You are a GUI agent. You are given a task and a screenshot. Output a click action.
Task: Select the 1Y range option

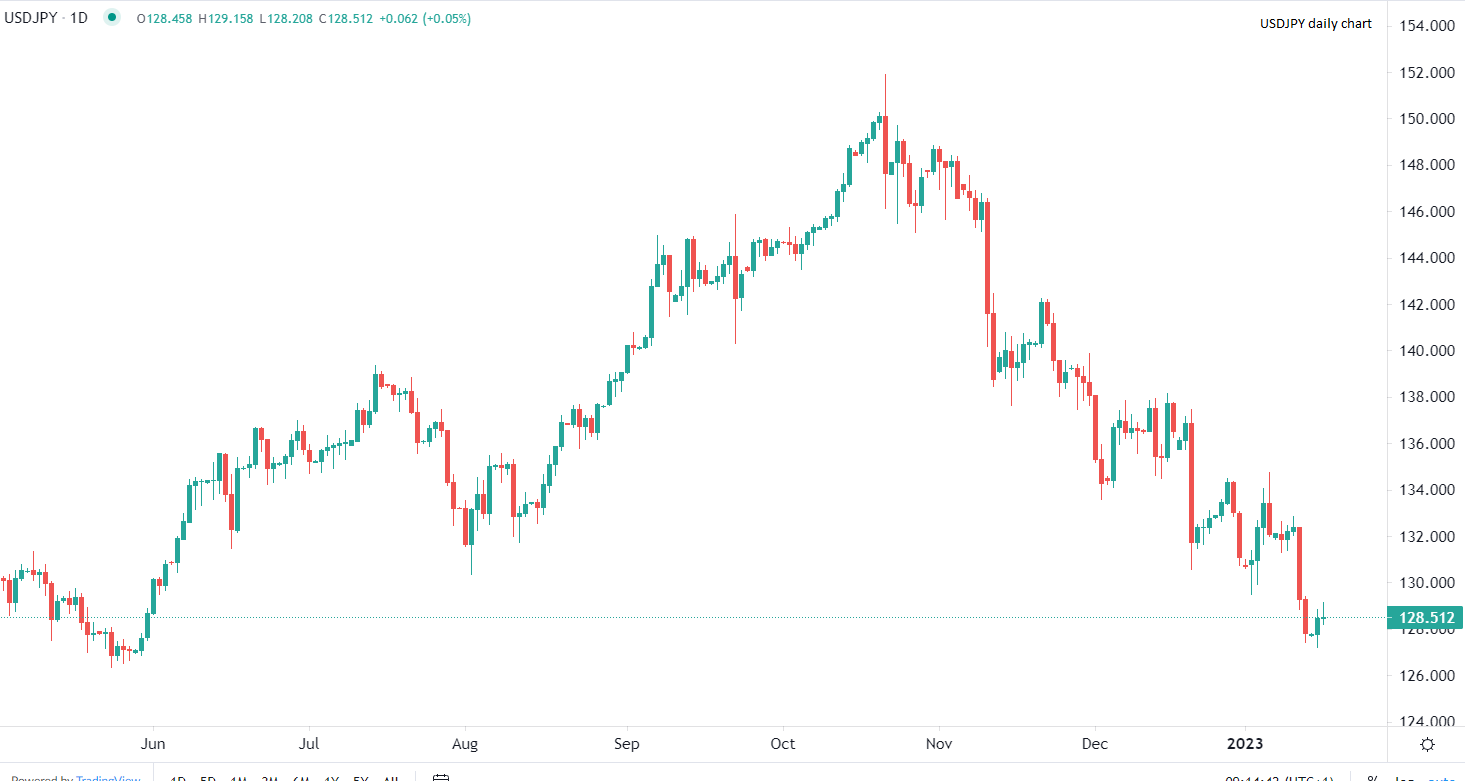coord(332,776)
